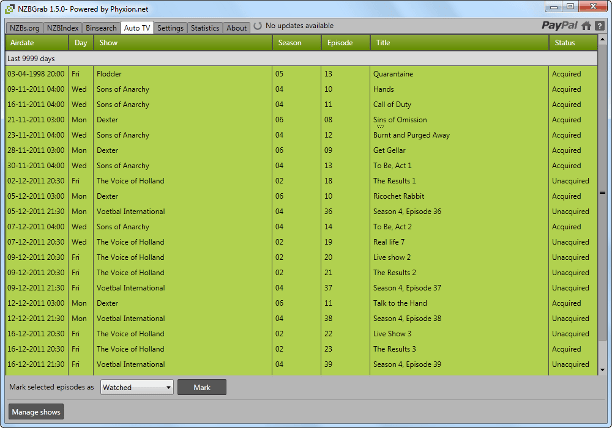Select episode titled 'Talk to the Hand'
Image resolution: width=612 pixels, height=428 pixels.
click(400, 303)
